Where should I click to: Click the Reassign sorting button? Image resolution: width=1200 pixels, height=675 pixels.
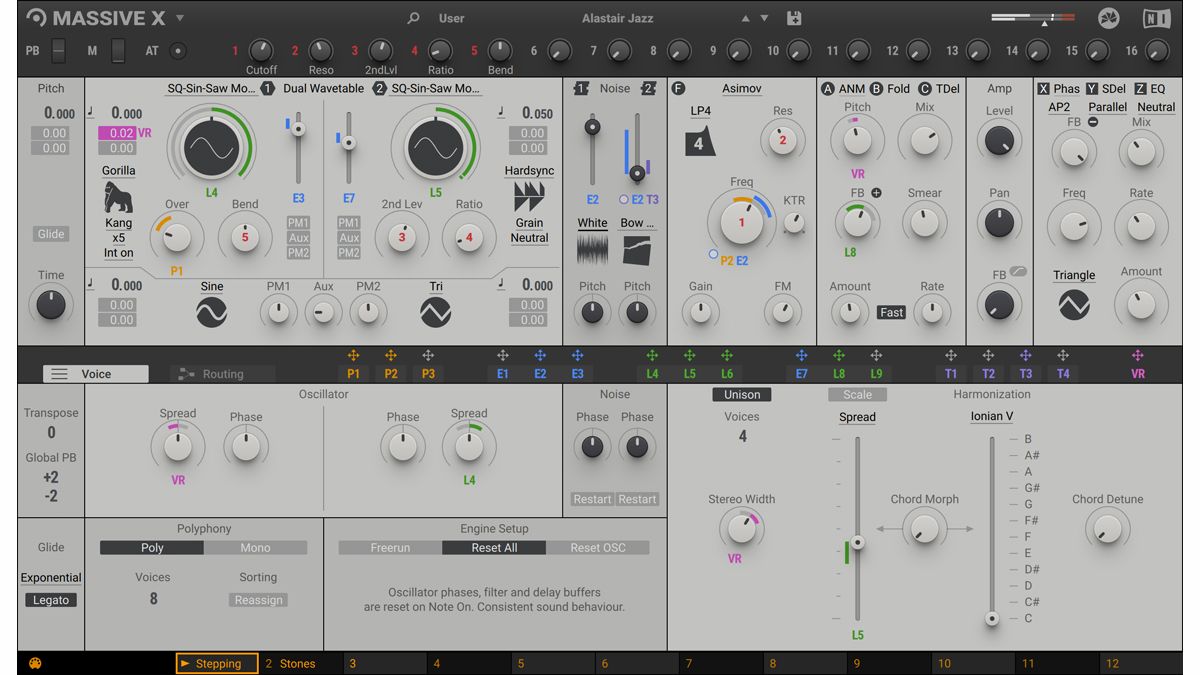point(258,600)
